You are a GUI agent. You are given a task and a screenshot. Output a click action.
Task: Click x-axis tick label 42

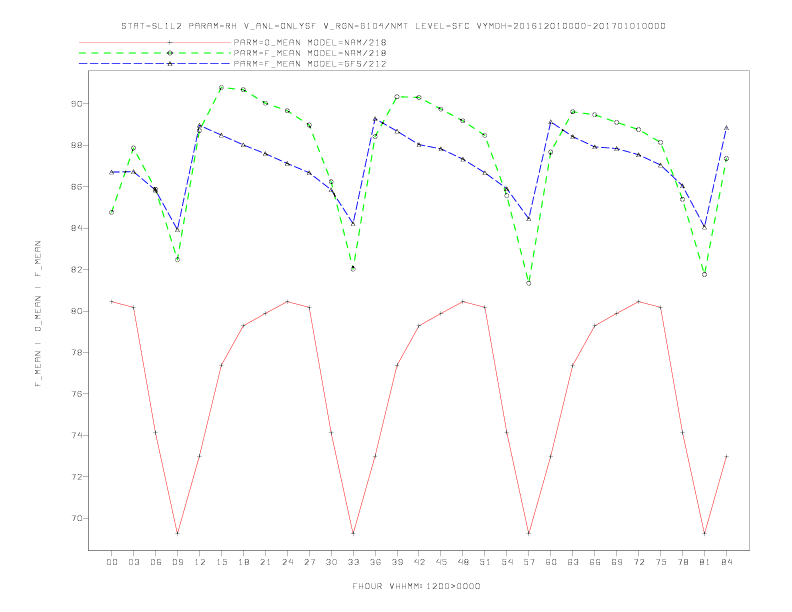(419, 562)
